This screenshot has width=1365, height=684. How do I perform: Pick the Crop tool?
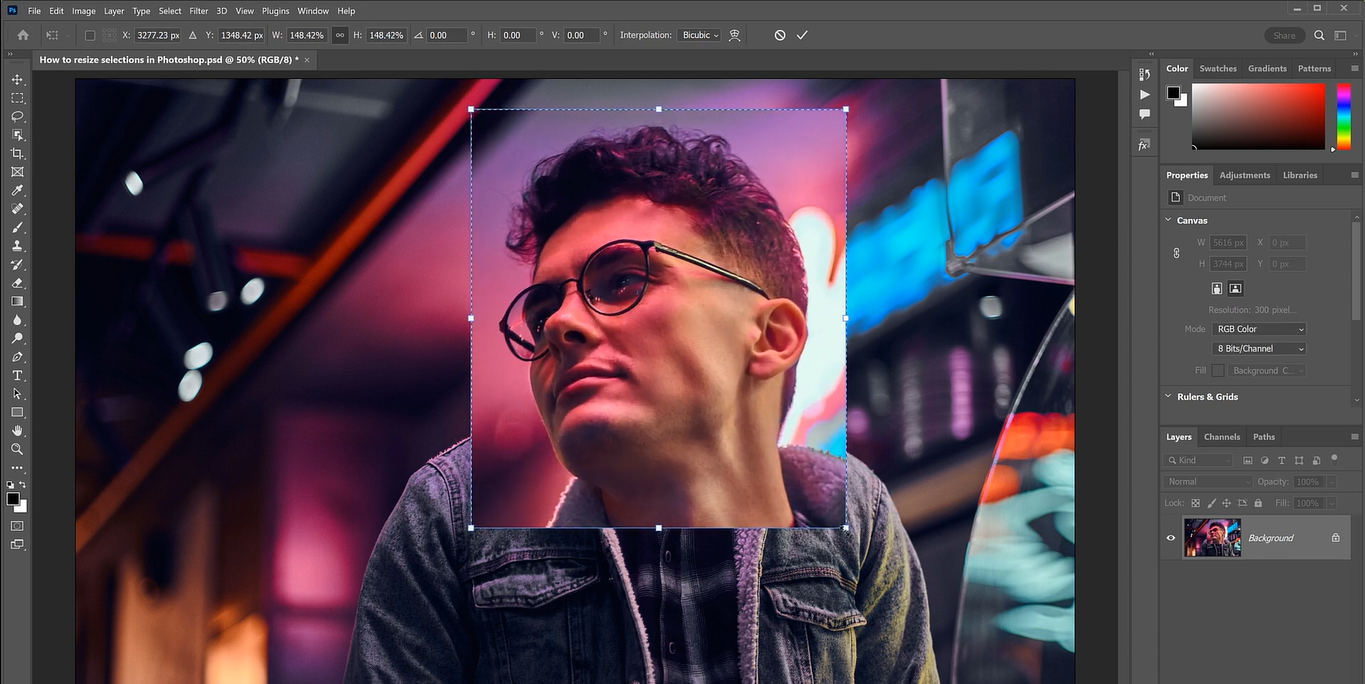tap(17, 153)
